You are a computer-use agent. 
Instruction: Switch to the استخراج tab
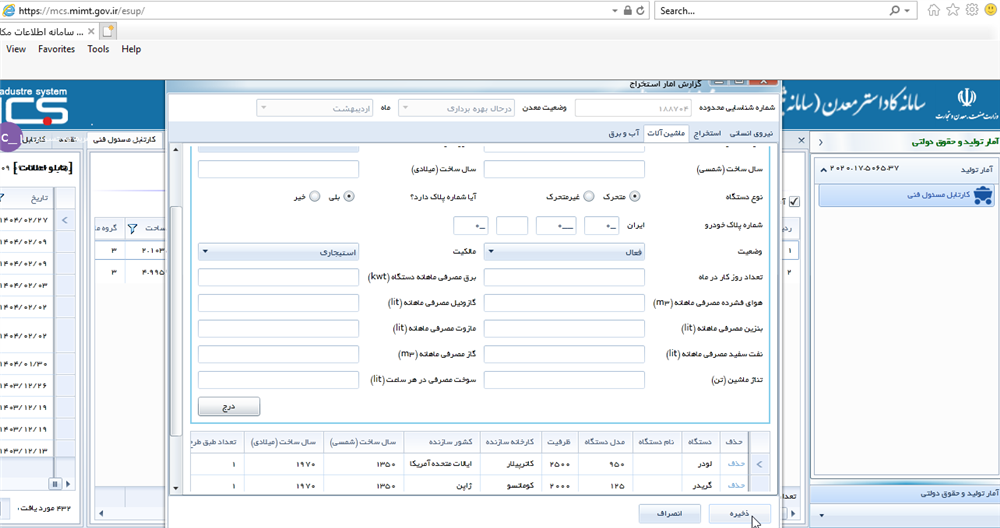pyautogui.click(x=707, y=133)
